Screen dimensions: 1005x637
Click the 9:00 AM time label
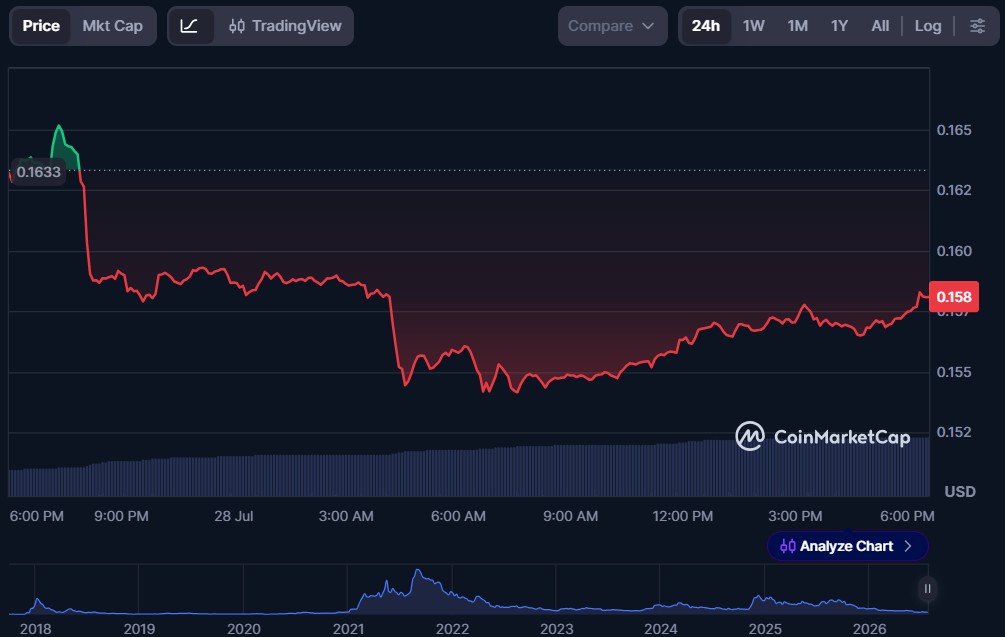(570, 516)
